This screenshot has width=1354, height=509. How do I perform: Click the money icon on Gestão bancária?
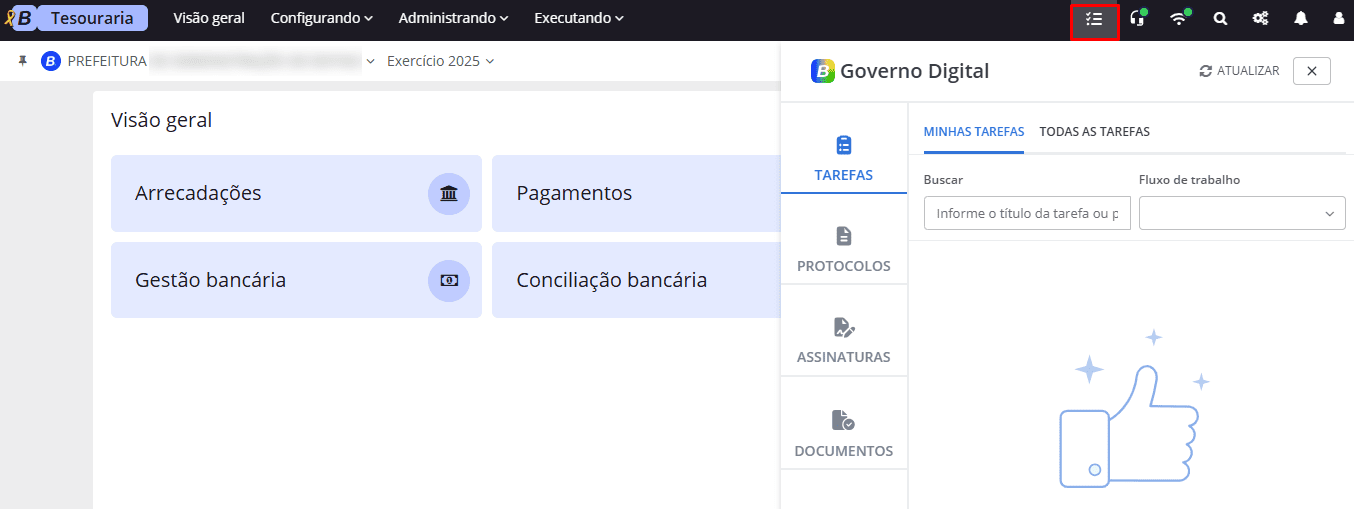pos(449,280)
